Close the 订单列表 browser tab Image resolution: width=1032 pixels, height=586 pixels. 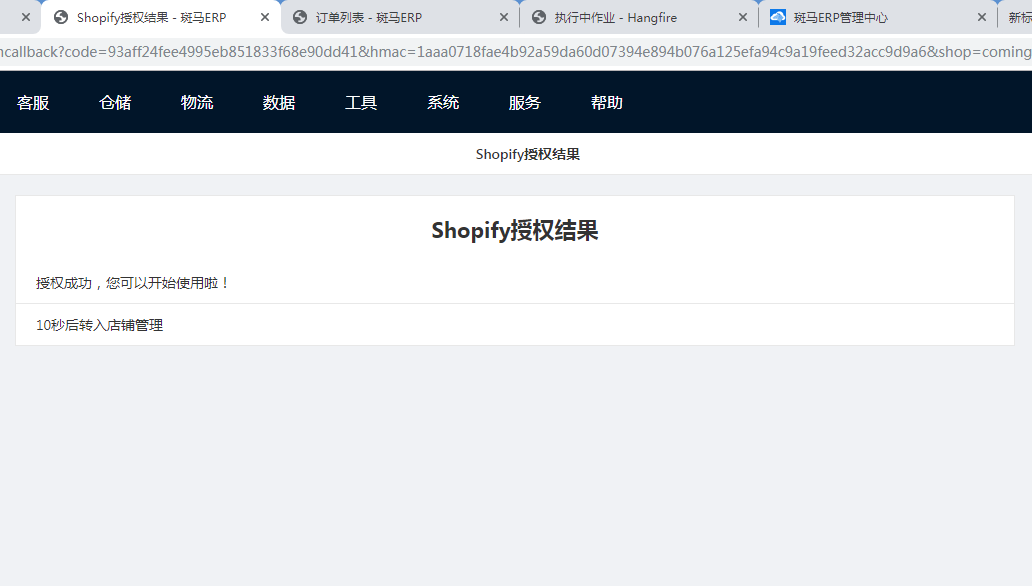[504, 17]
